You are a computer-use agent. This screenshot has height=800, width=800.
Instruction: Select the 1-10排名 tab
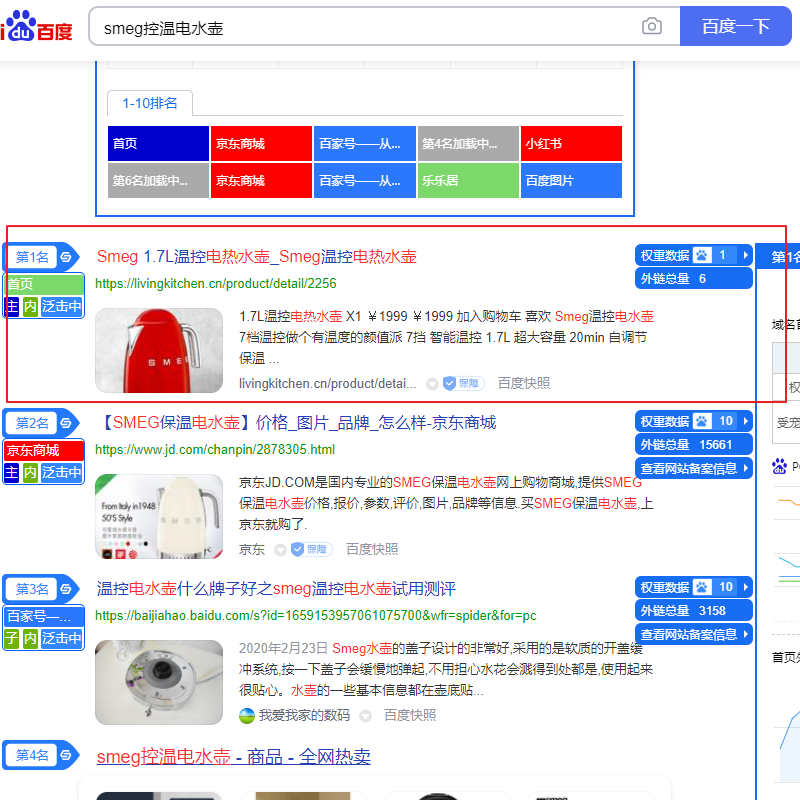tap(149, 104)
